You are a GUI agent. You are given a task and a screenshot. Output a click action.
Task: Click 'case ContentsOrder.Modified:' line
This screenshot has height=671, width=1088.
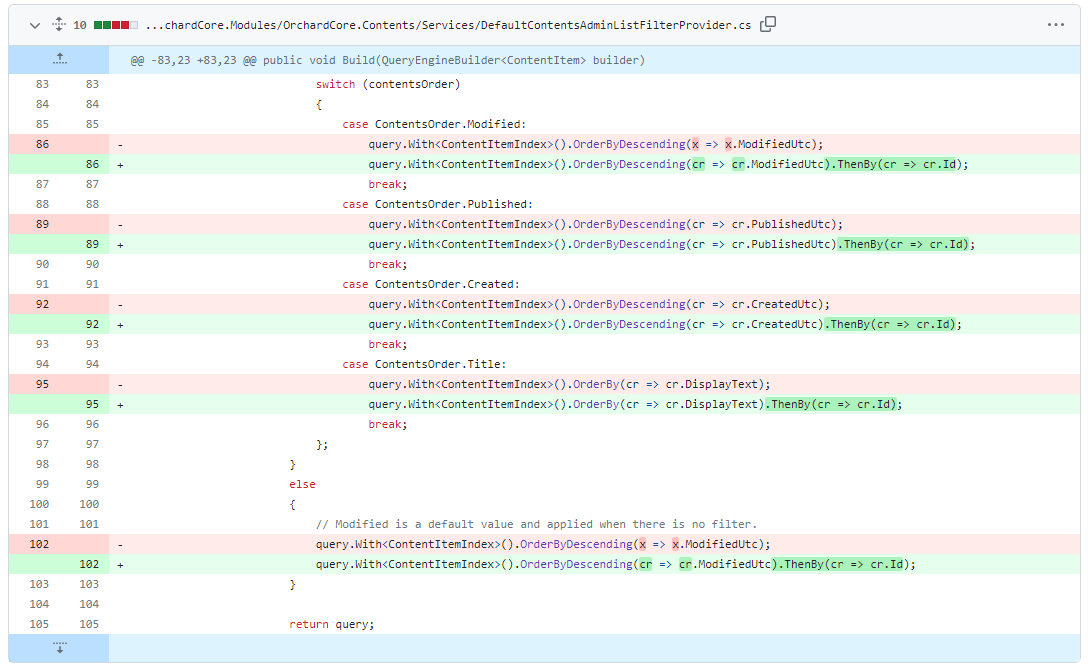click(x=434, y=124)
